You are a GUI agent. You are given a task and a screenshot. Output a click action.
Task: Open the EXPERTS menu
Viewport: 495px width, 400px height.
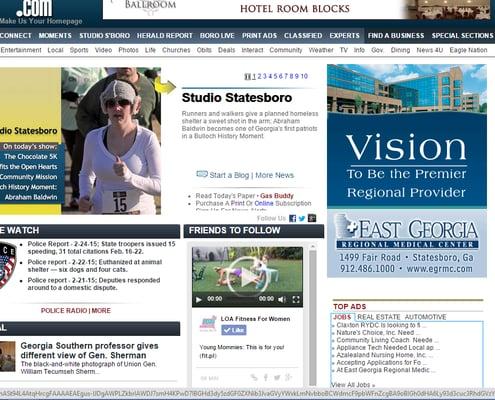pyautogui.click(x=344, y=36)
